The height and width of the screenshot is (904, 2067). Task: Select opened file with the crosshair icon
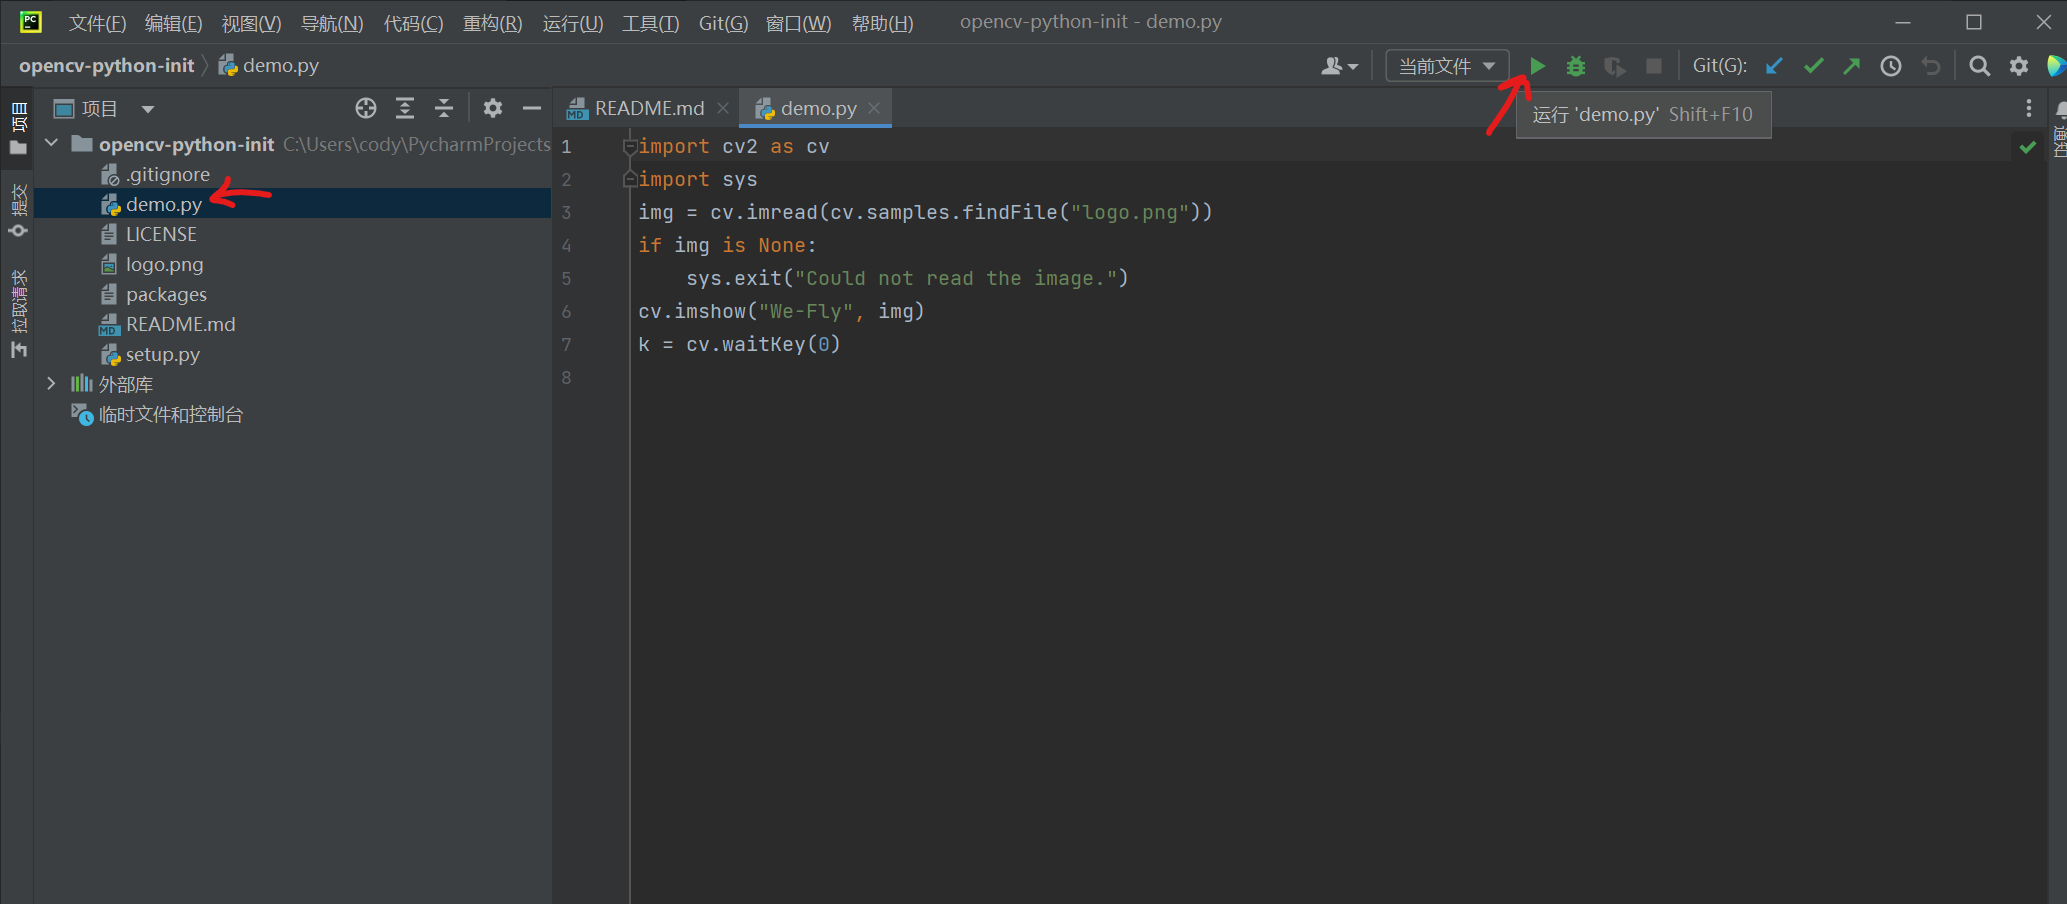(x=366, y=108)
